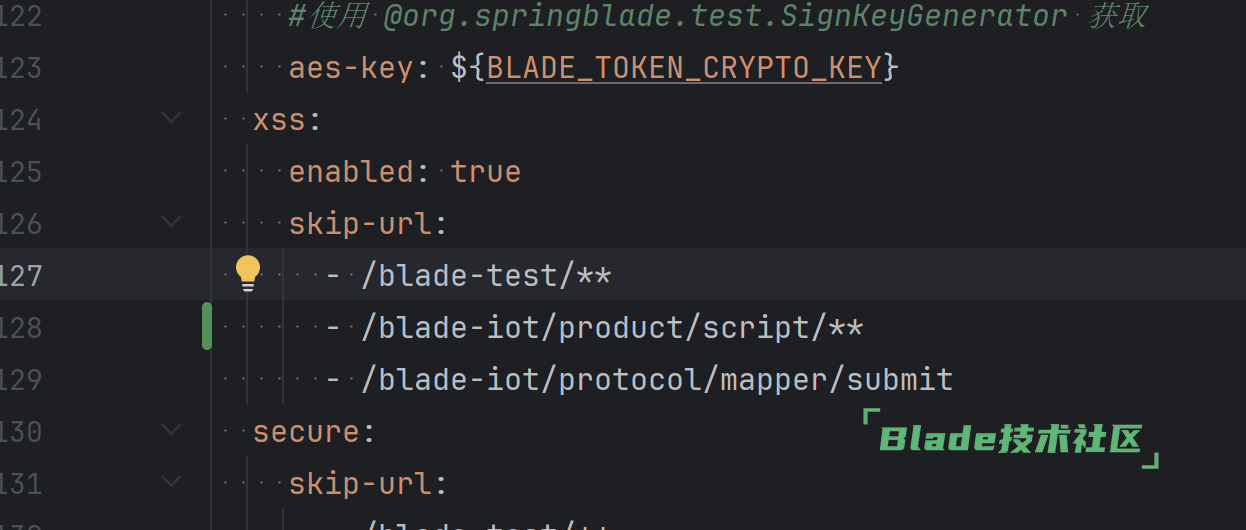Screen dimensions: 1246x530
Task: Click the /blade-iot/product/script/** entry
Action: 611,327
